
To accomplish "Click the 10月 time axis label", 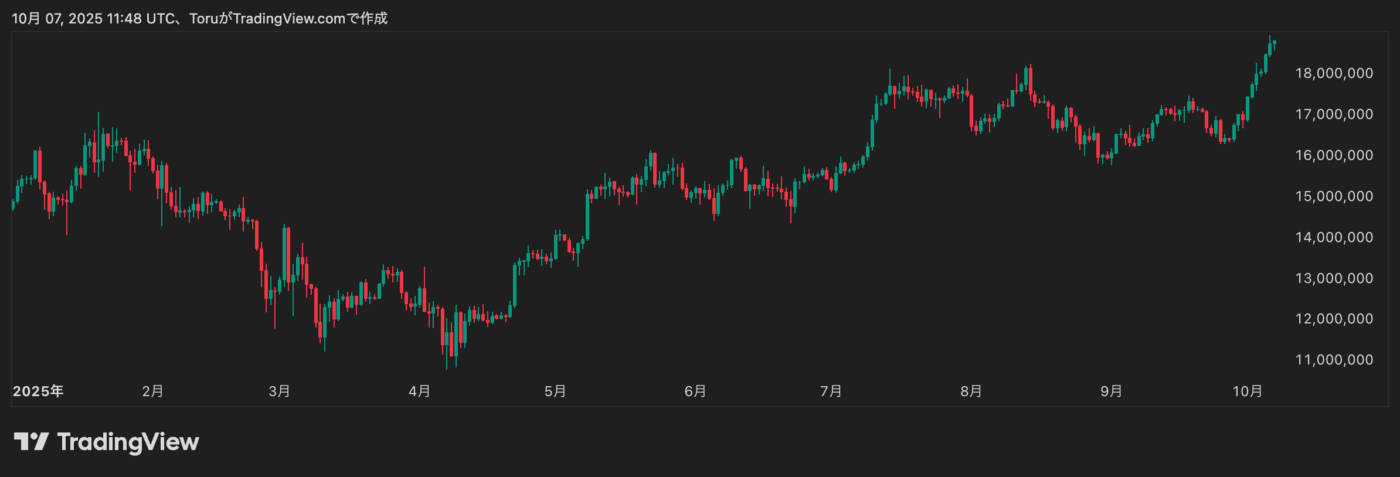I will point(1247,391).
